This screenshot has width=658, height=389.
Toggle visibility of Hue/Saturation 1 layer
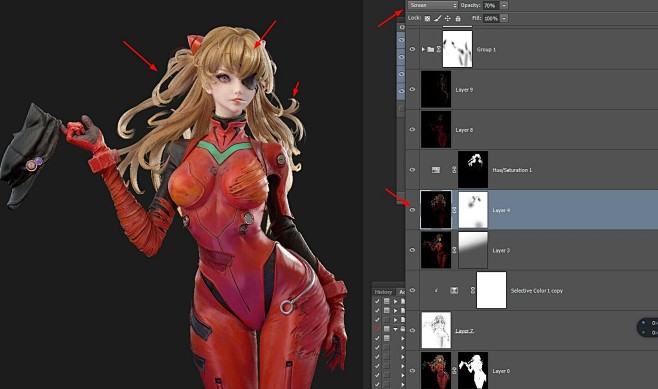(x=412, y=170)
